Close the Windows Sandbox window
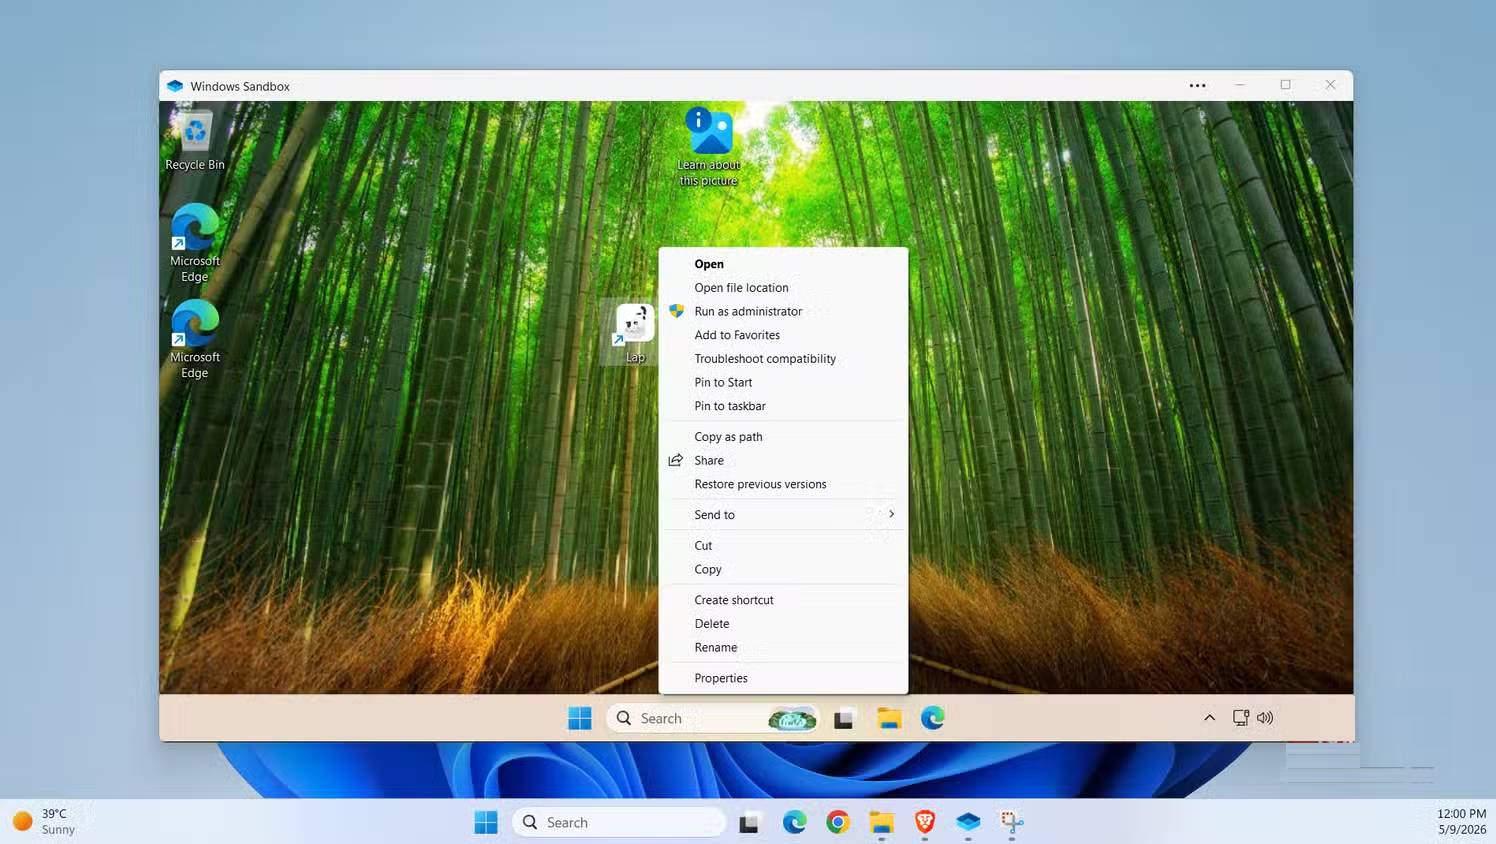The width and height of the screenshot is (1496, 844). [1330, 85]
